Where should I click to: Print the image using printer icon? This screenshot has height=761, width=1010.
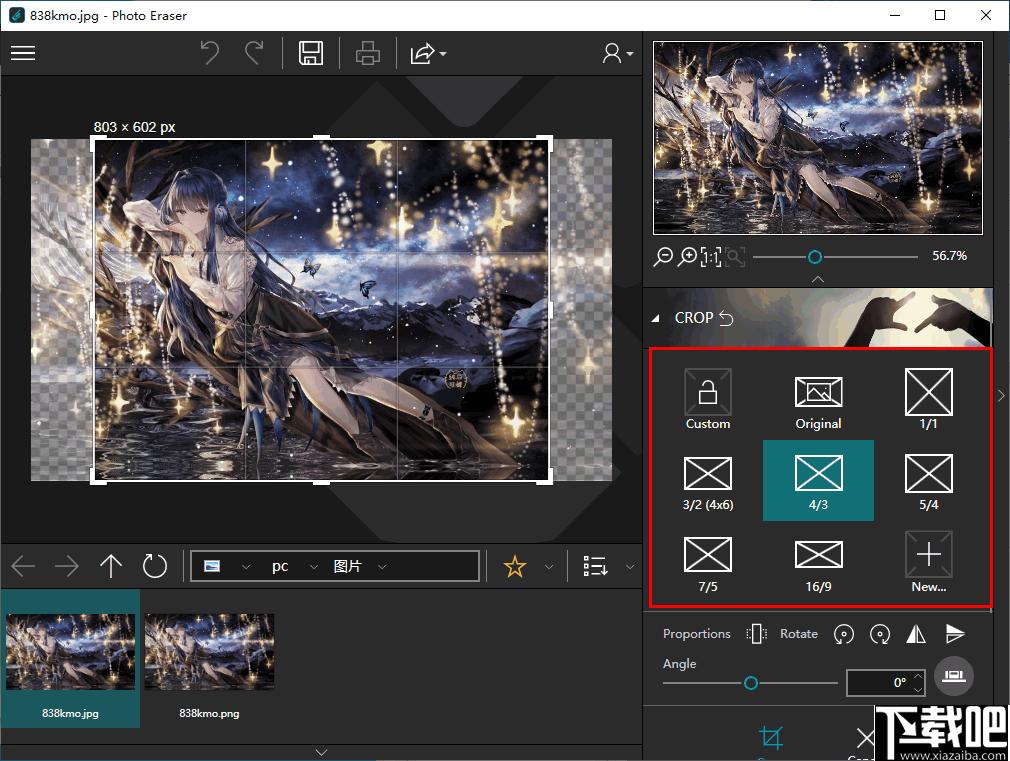click(368, 53)
